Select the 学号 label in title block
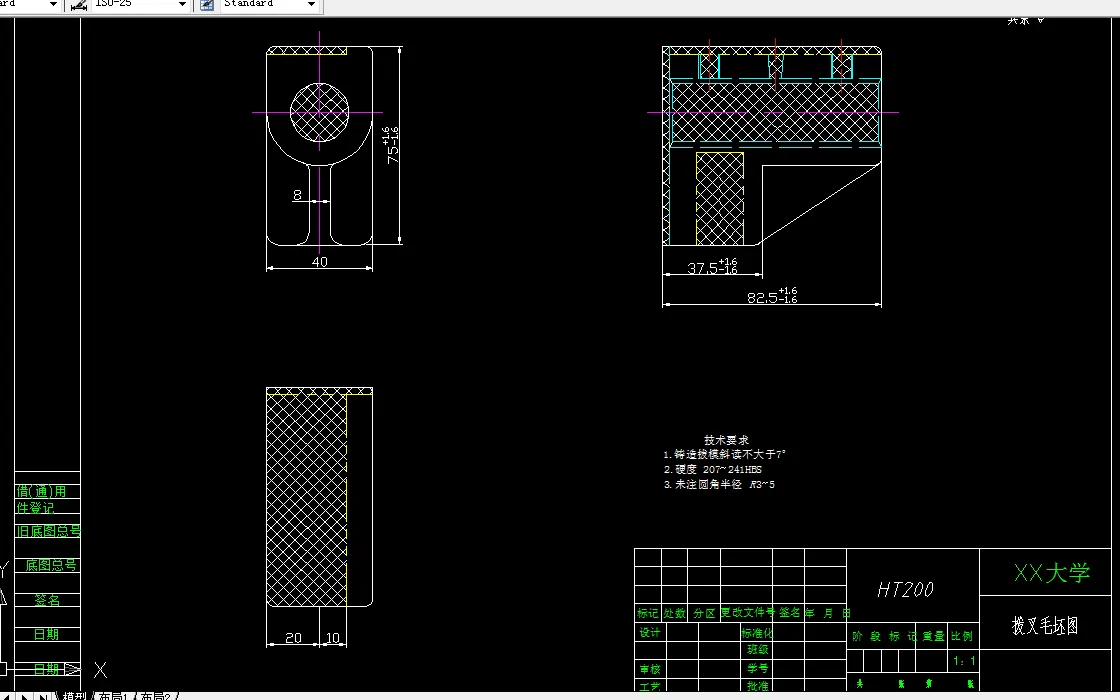1120x700 pixels. [758, 669]
